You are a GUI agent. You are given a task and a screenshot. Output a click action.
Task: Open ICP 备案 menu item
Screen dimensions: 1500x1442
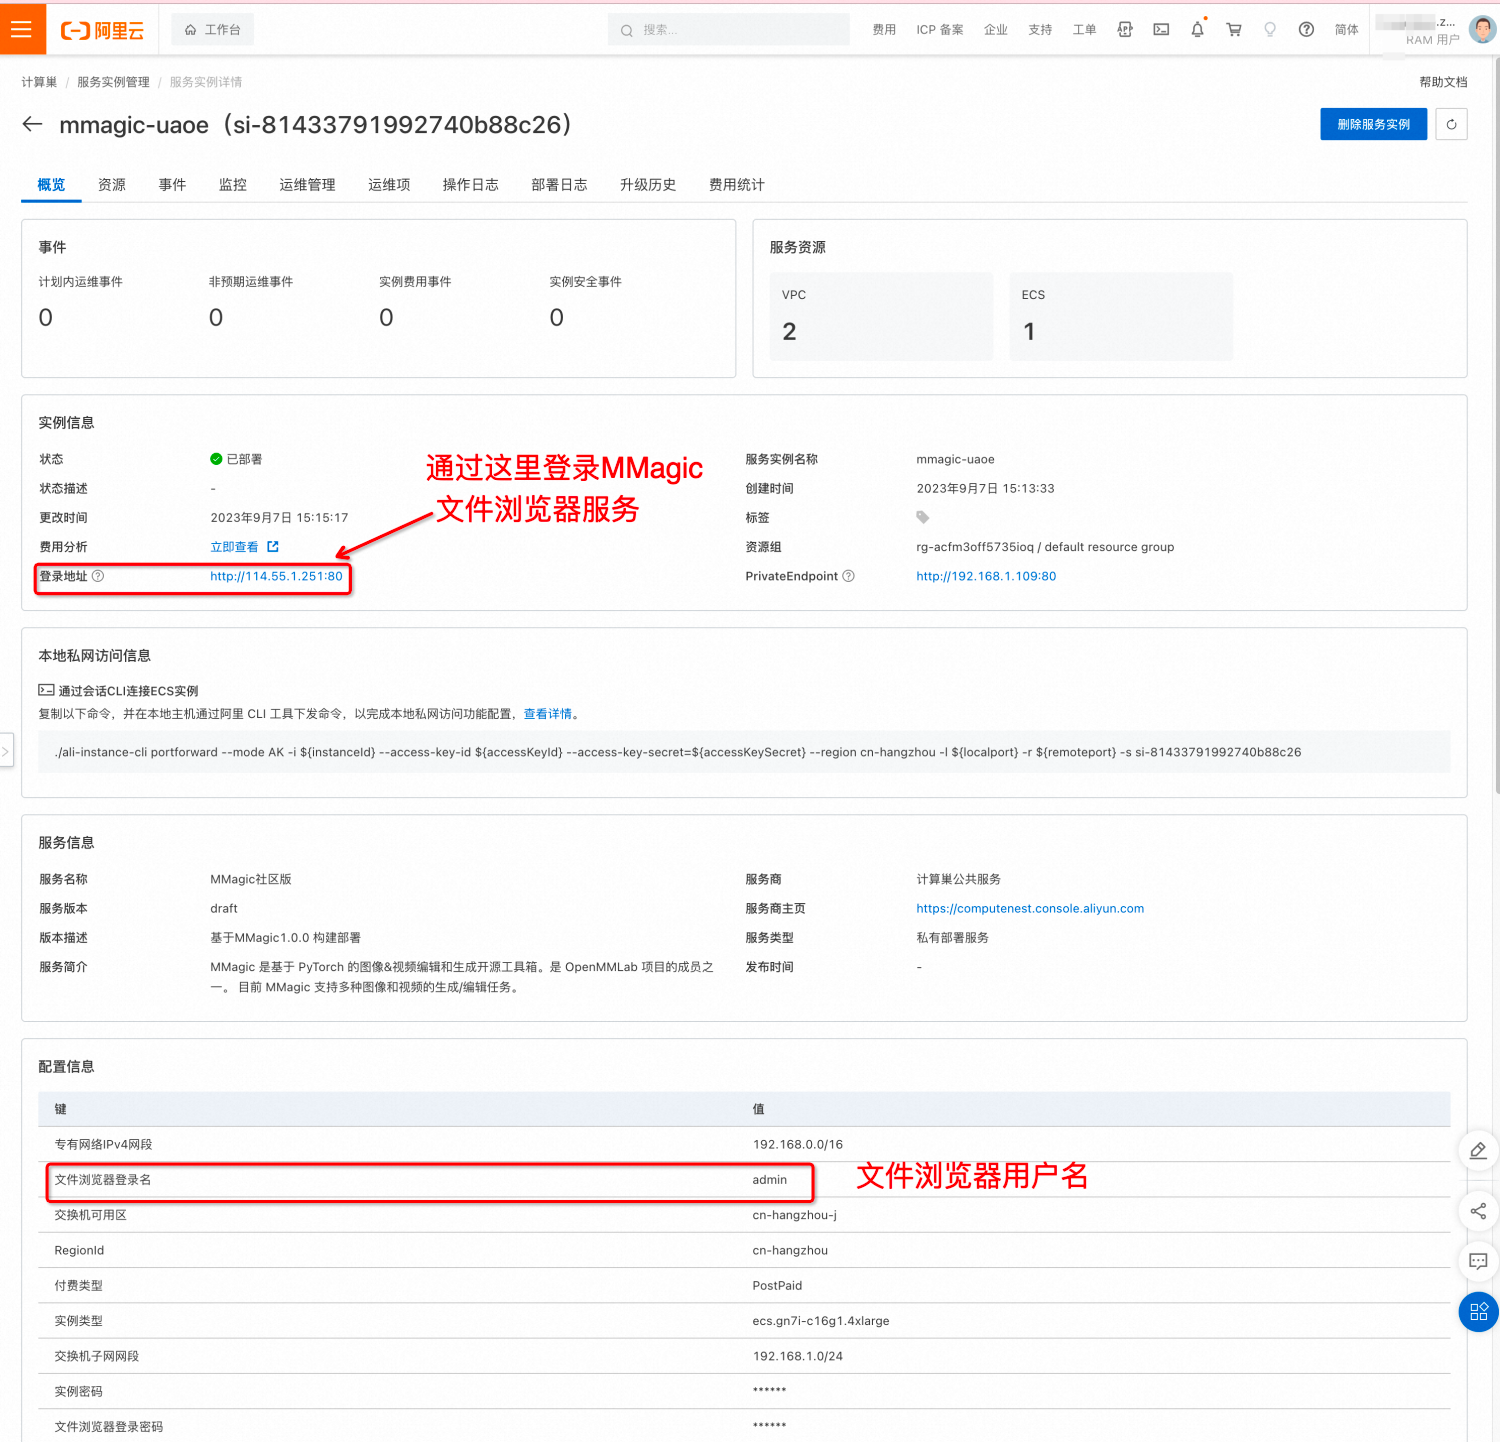pos(940,30)
